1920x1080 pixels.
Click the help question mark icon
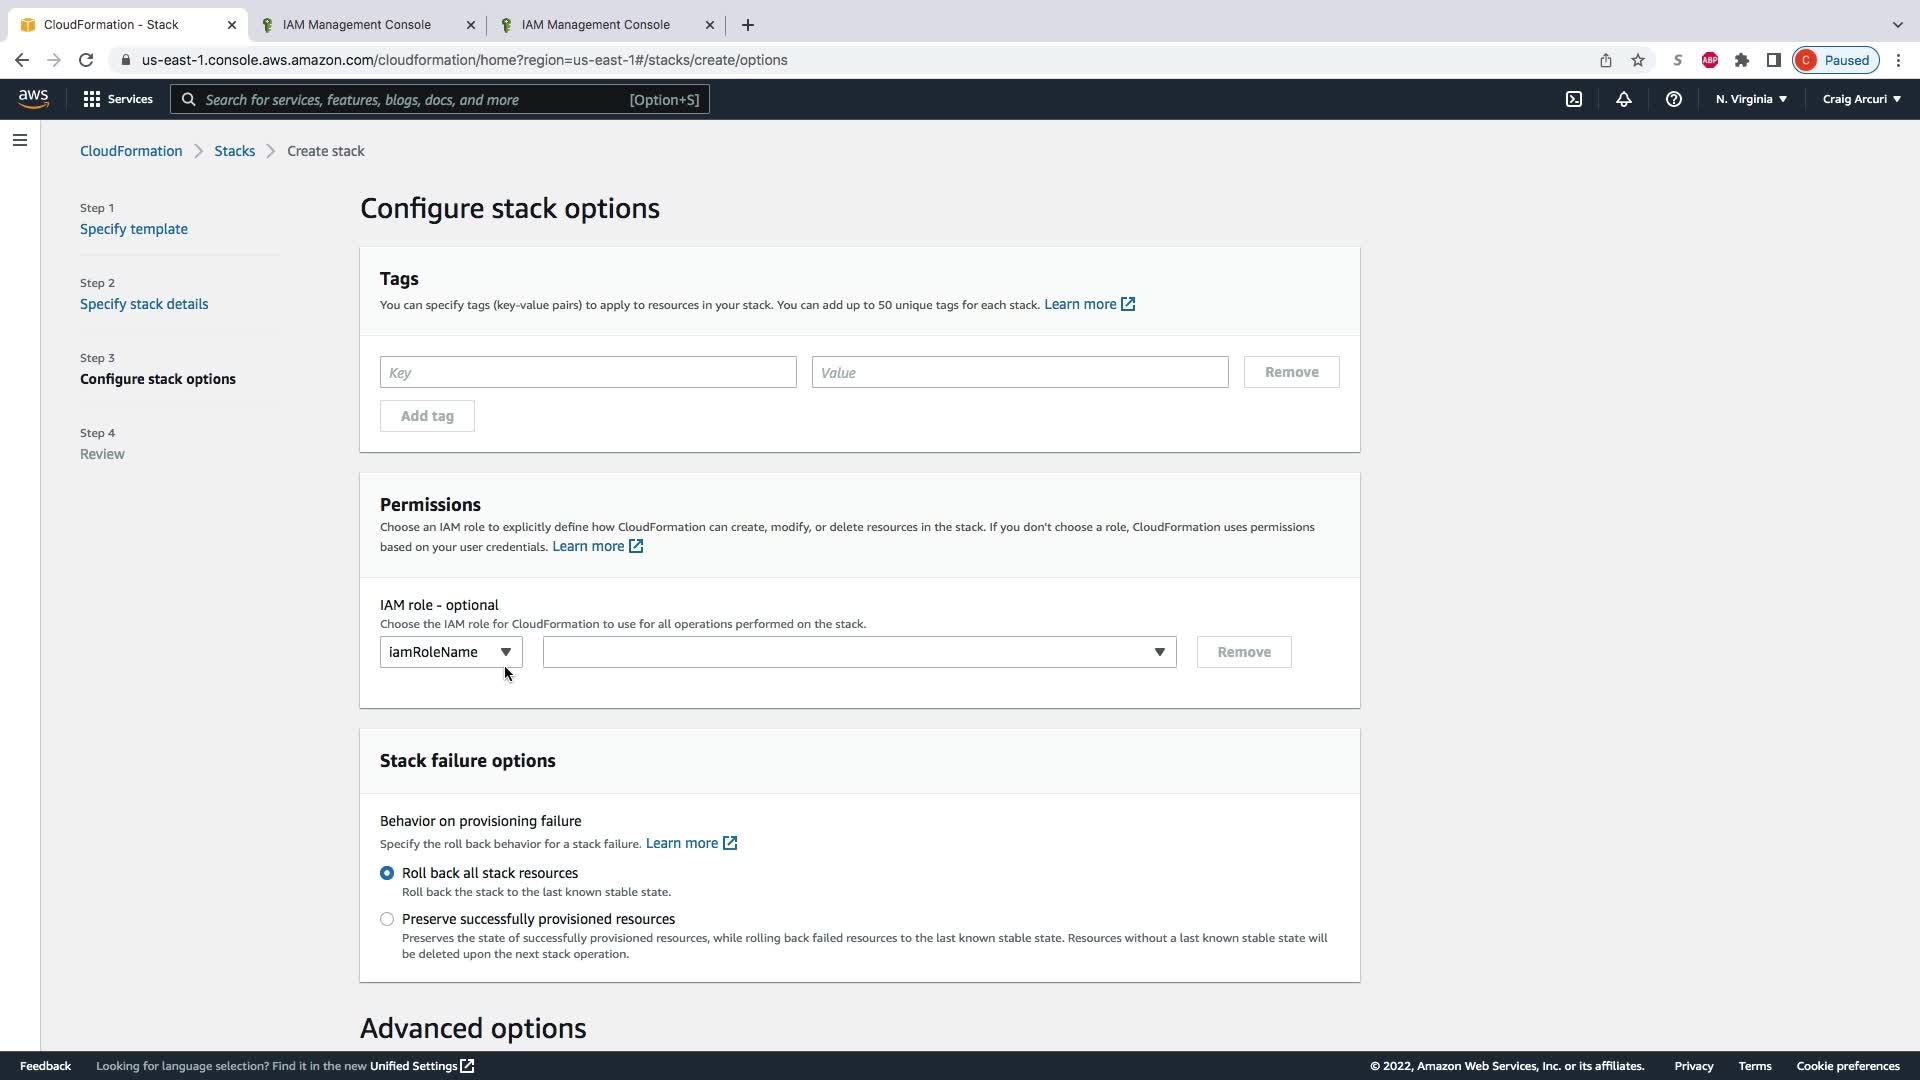[x=1673, y=99]
